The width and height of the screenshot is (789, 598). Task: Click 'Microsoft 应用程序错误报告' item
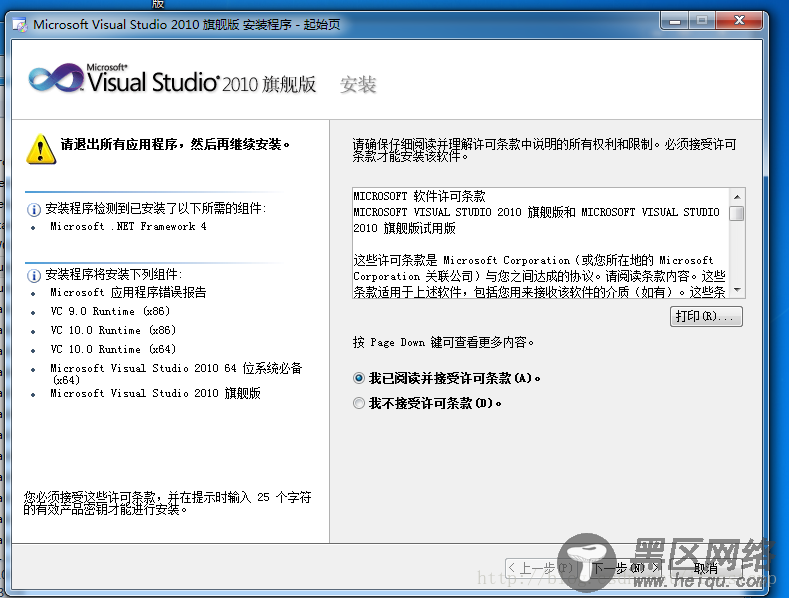pos(128,292)
